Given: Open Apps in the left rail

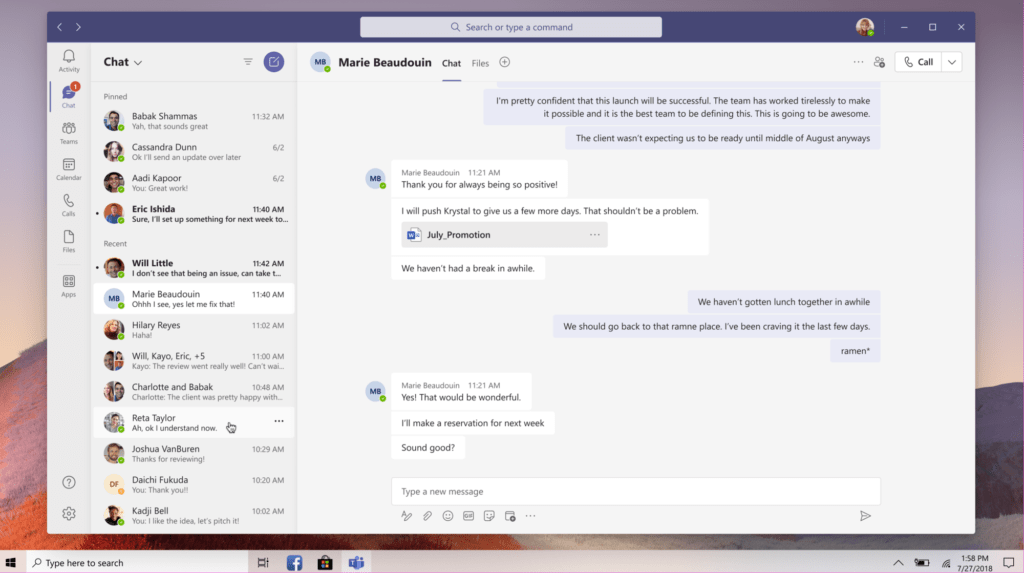Looking at the screenshot, I should pyautogui.click(x=69, y=286).
